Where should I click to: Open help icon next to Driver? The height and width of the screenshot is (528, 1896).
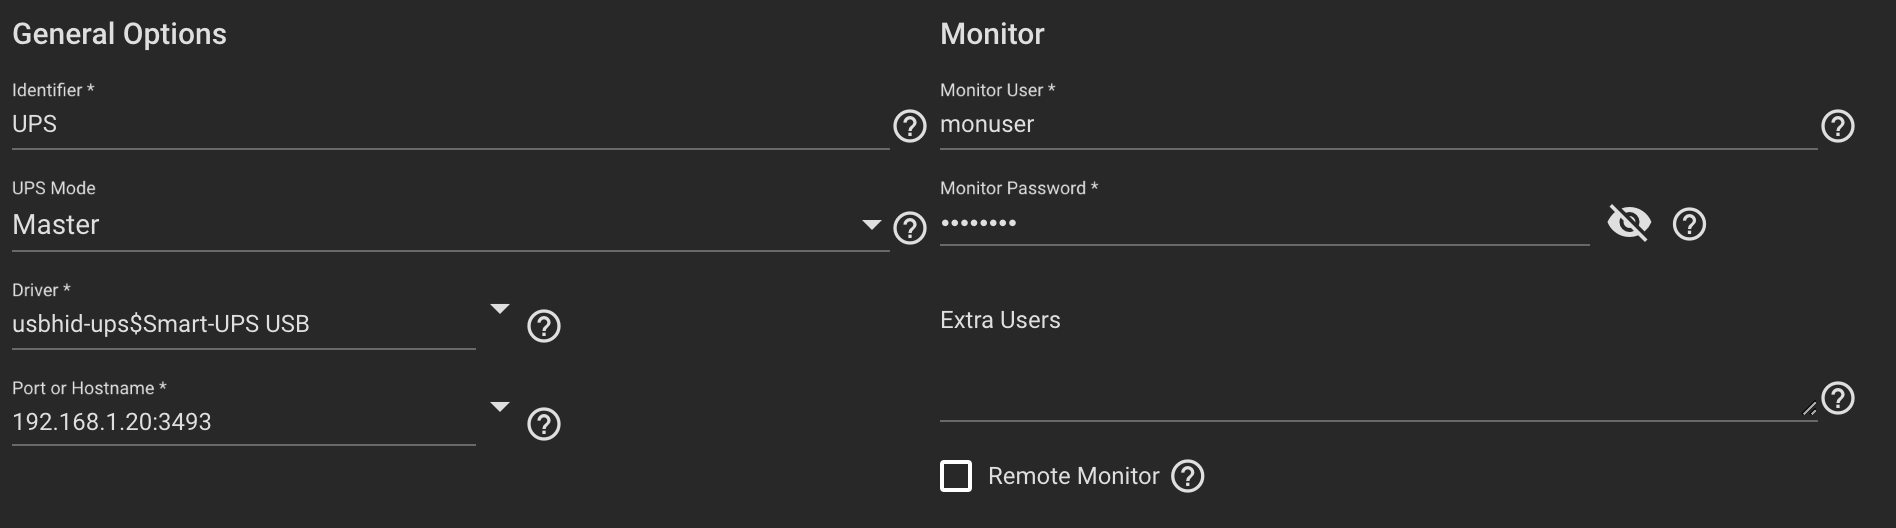tap(543, 326)
